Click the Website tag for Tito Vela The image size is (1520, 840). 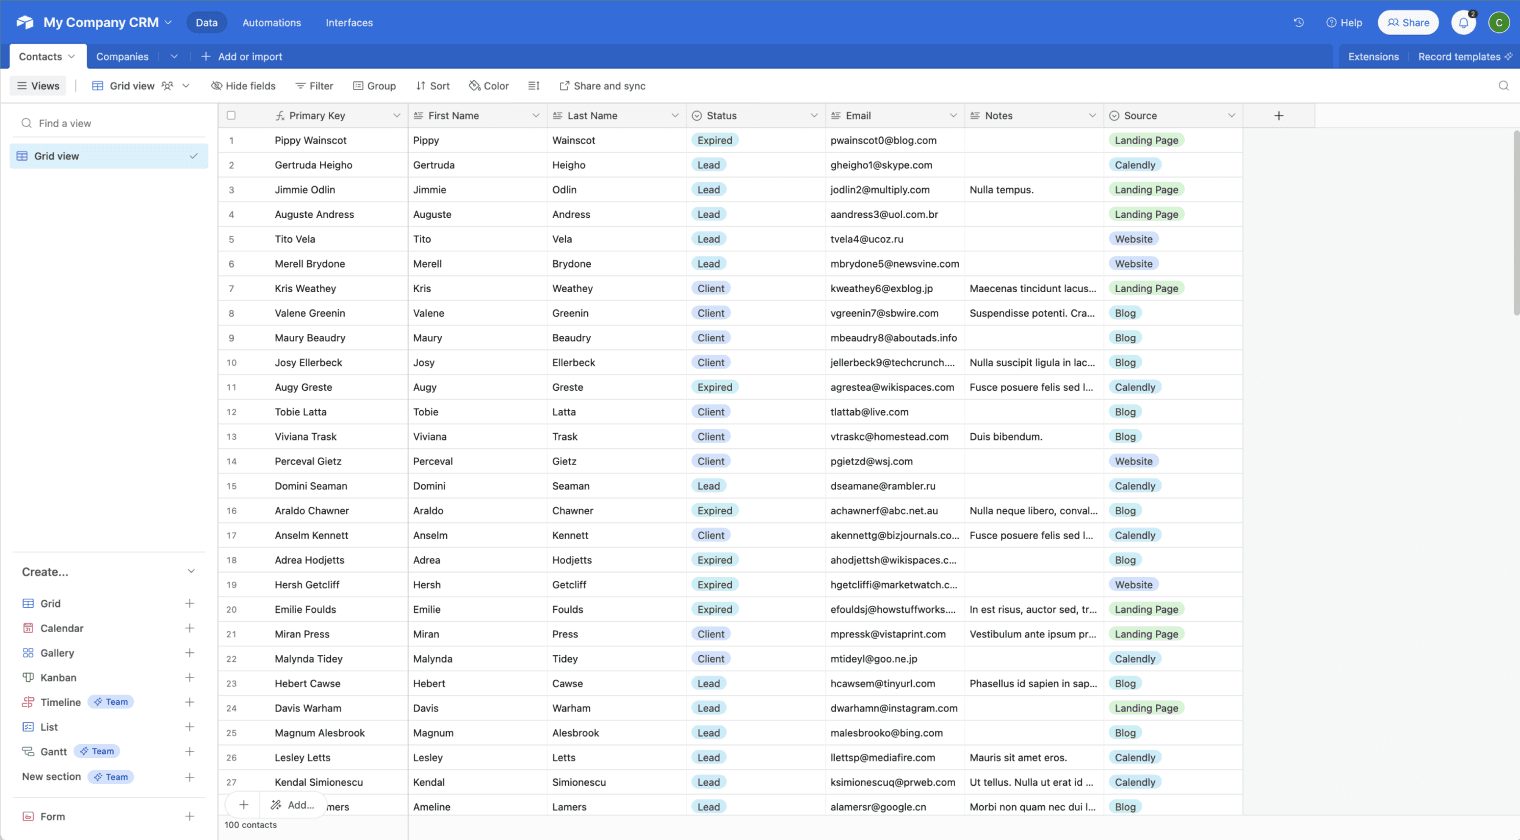point(1134,239)
